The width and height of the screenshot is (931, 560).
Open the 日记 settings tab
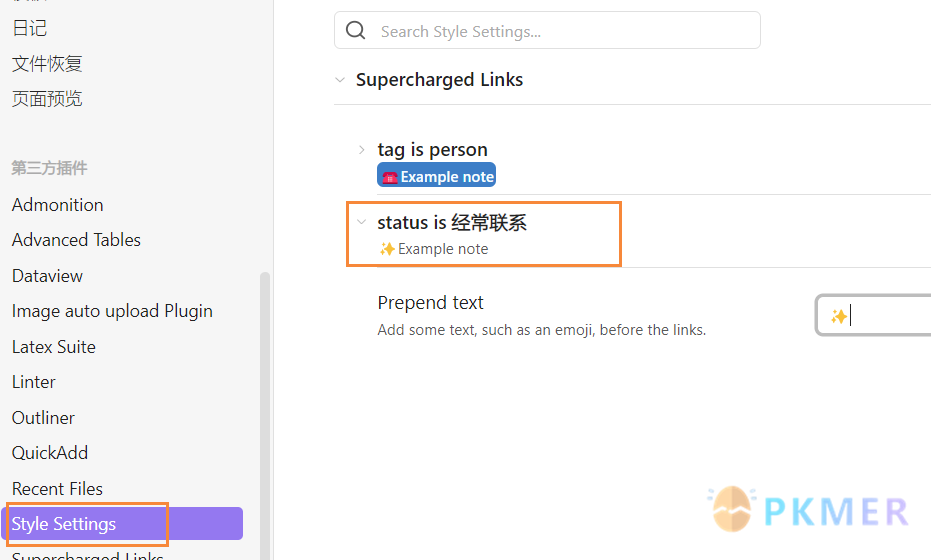click(x=30, y=28)
